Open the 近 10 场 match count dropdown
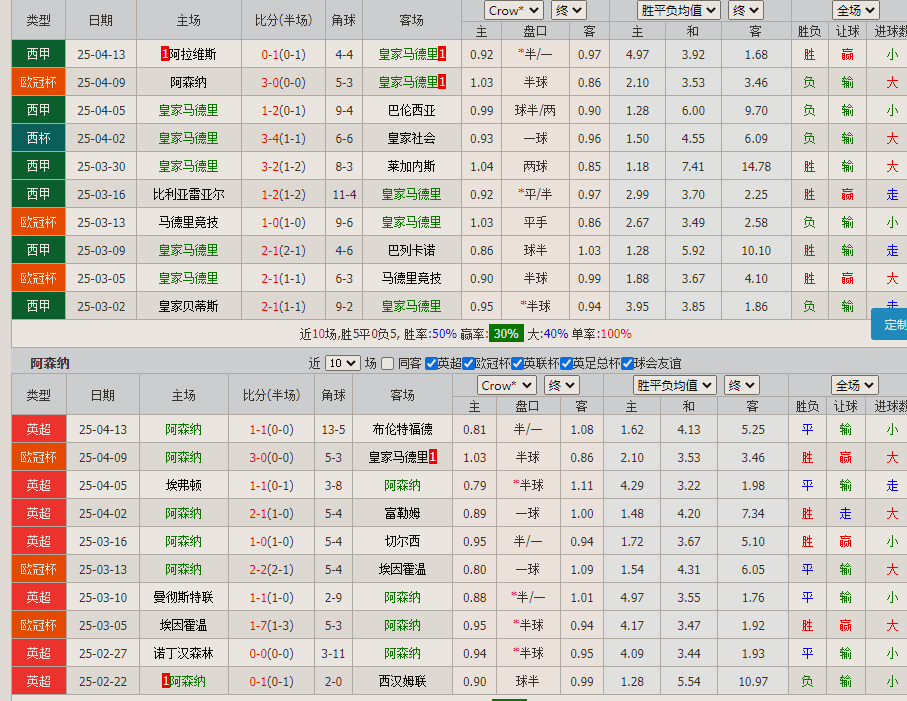Screen dimensions: 907x701 click(x=341, y=363)
